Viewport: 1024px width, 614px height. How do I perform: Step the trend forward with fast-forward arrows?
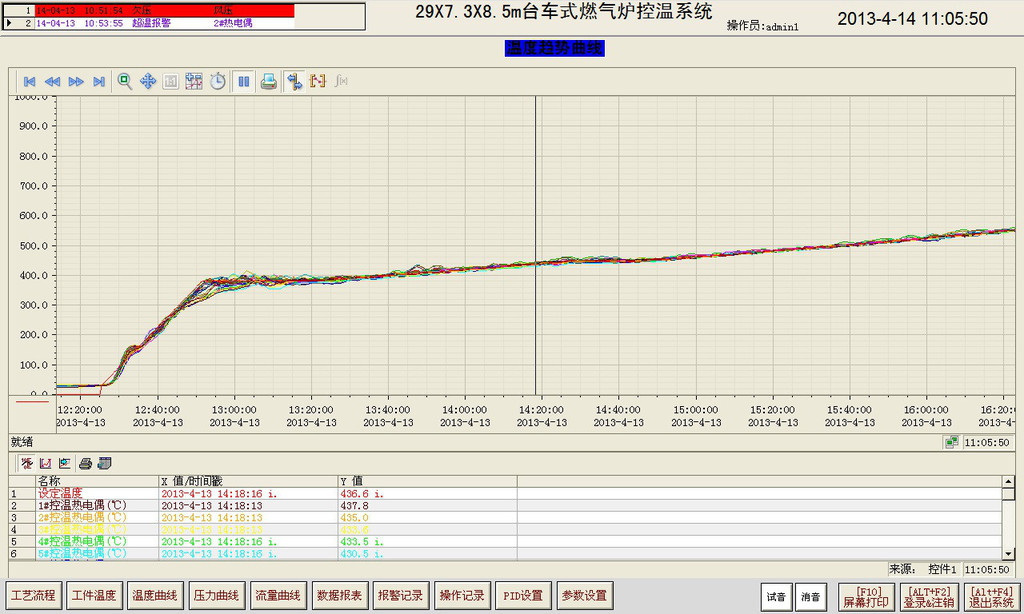(76, 82)
